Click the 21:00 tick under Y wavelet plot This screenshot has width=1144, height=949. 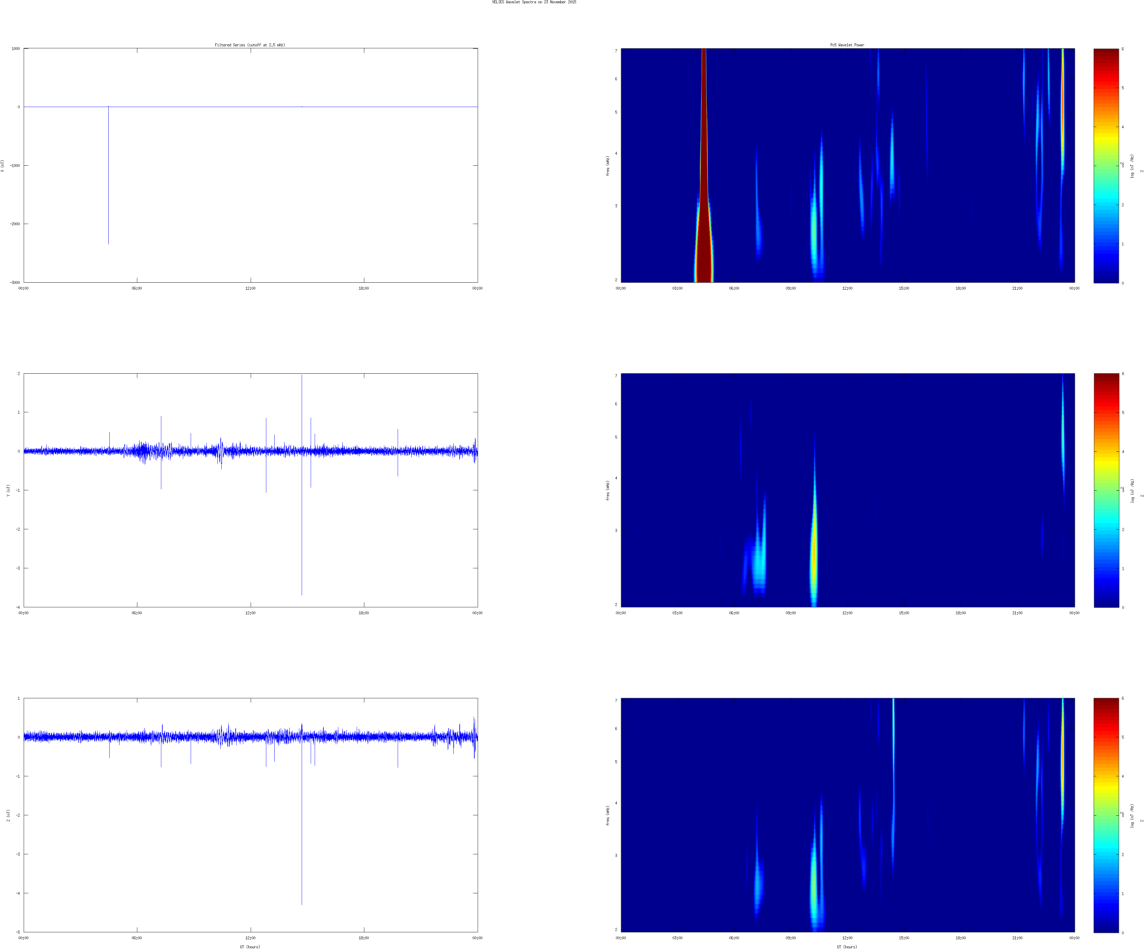1017,613
